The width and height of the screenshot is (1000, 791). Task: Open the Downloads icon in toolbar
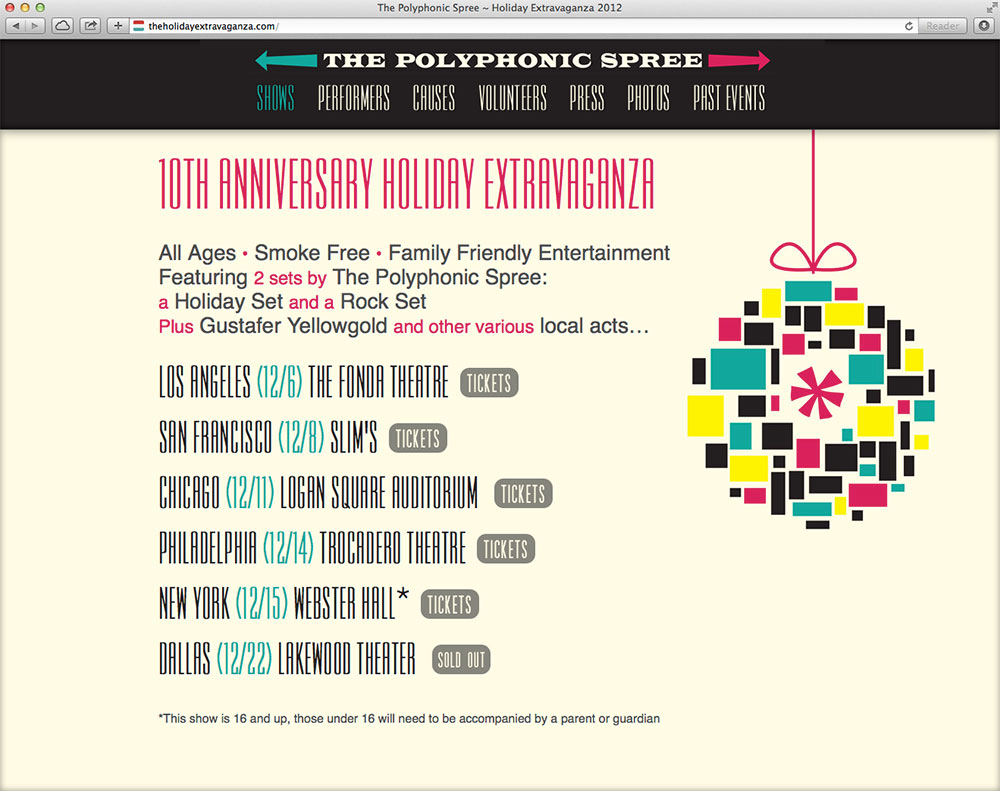pyautogui.click(x=984, y=26)
